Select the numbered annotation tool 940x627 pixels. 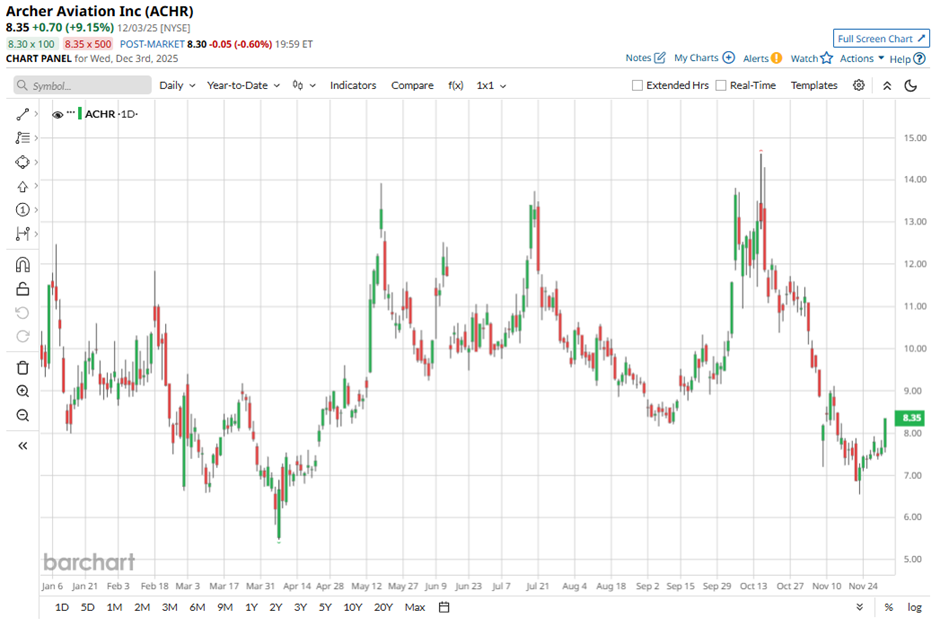click(x=23, y=210)
